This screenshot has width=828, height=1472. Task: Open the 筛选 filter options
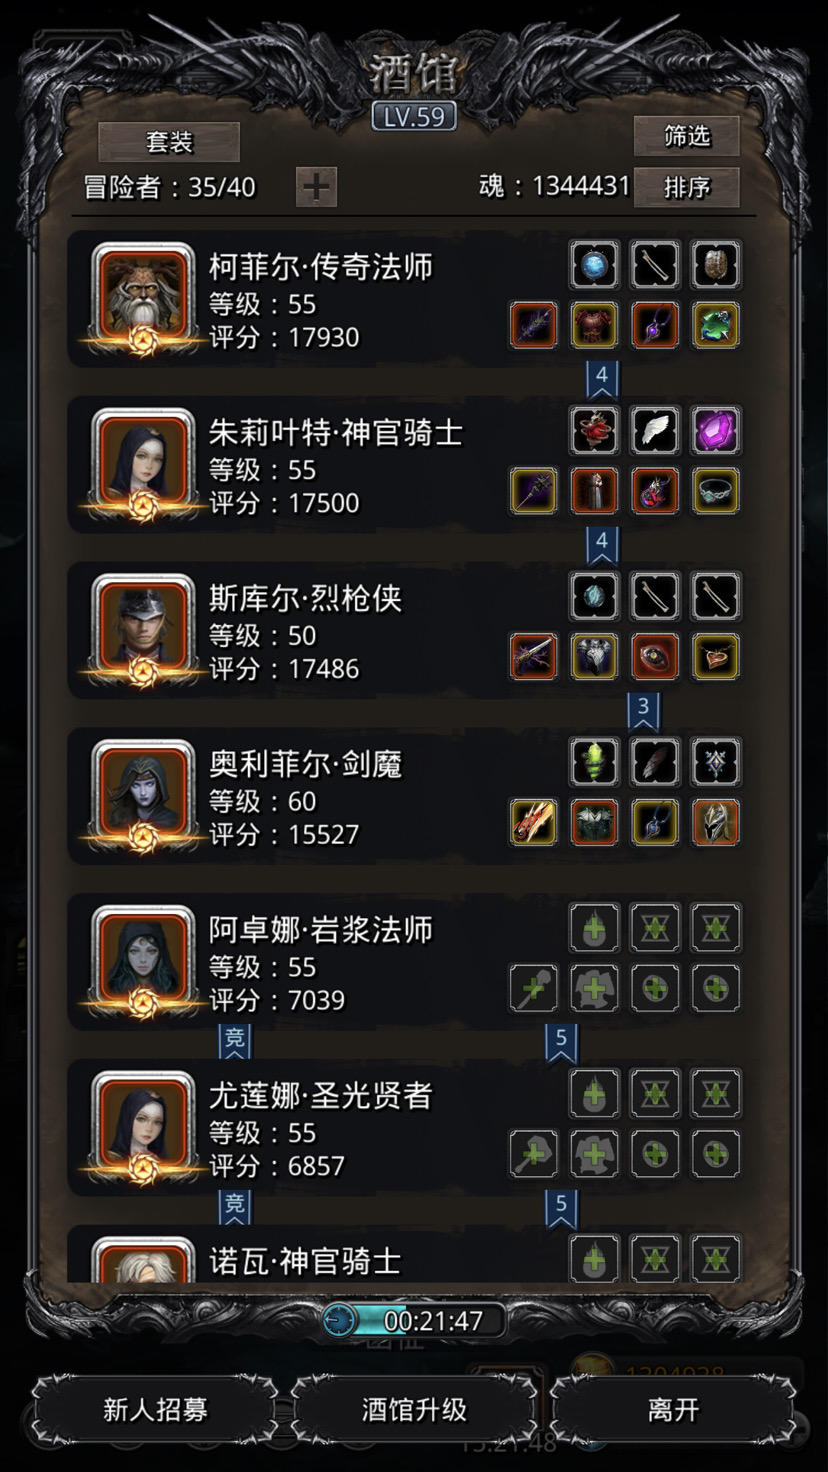point(687,137)
